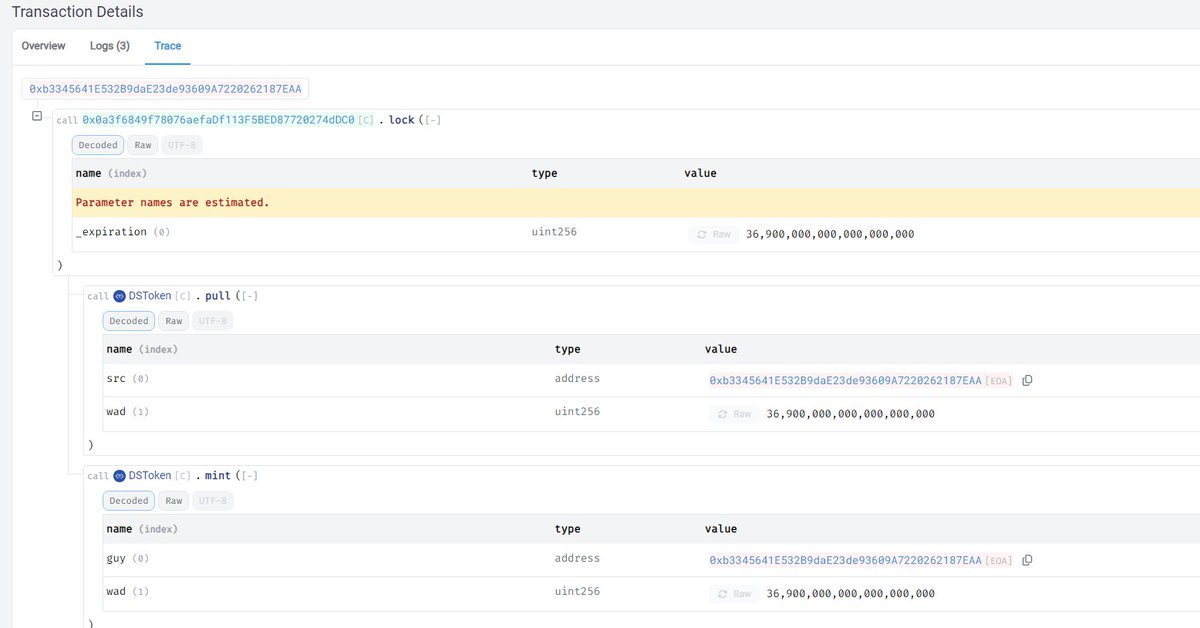The image size is (1200, 628).
Task: Switch to the Overview tab
Action: click(x=44, y=46)
